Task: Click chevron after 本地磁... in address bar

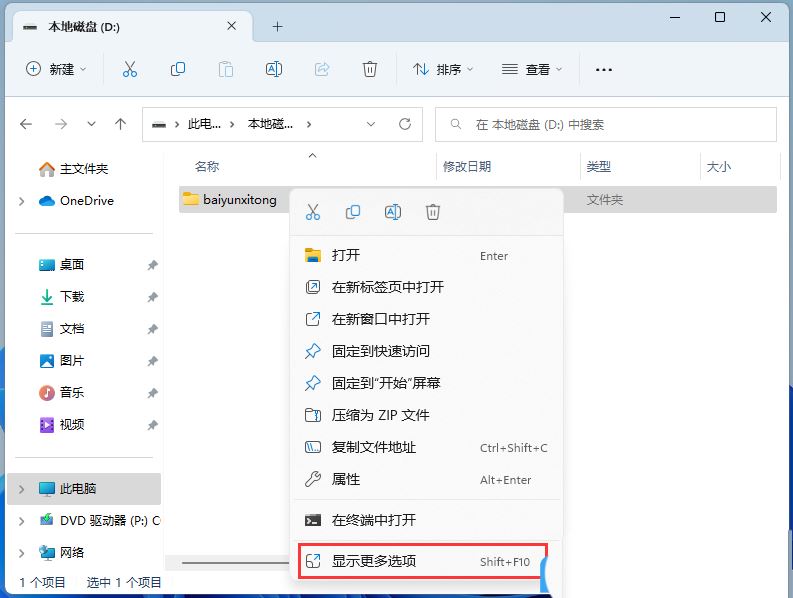Action: (x=309, y=124)
